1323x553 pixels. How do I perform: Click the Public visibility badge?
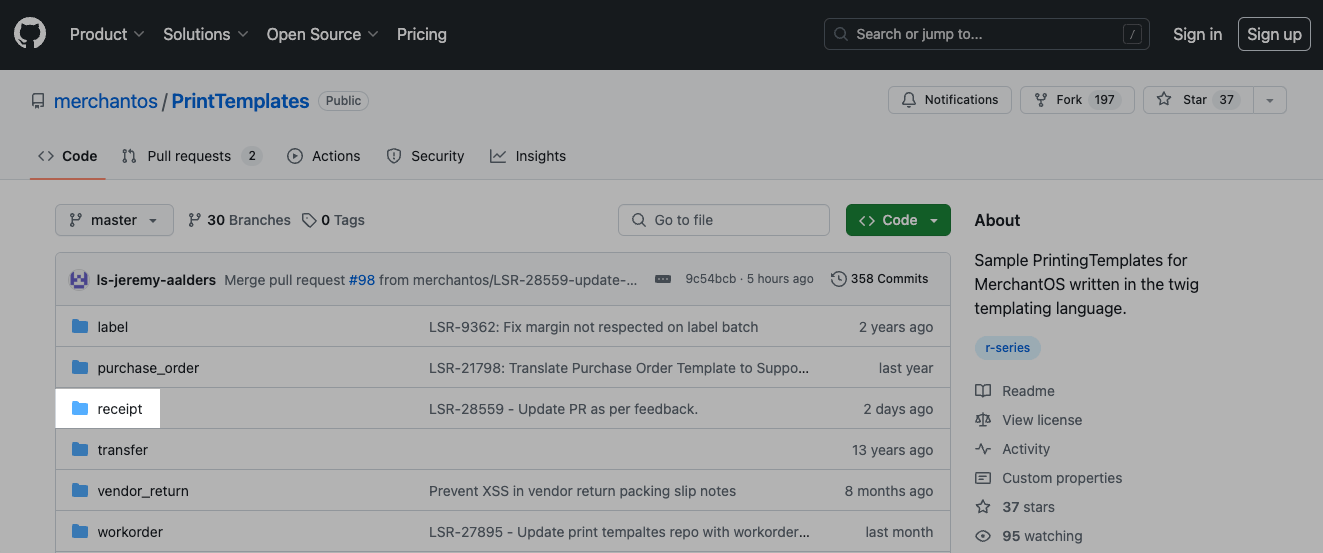point(343,101)
